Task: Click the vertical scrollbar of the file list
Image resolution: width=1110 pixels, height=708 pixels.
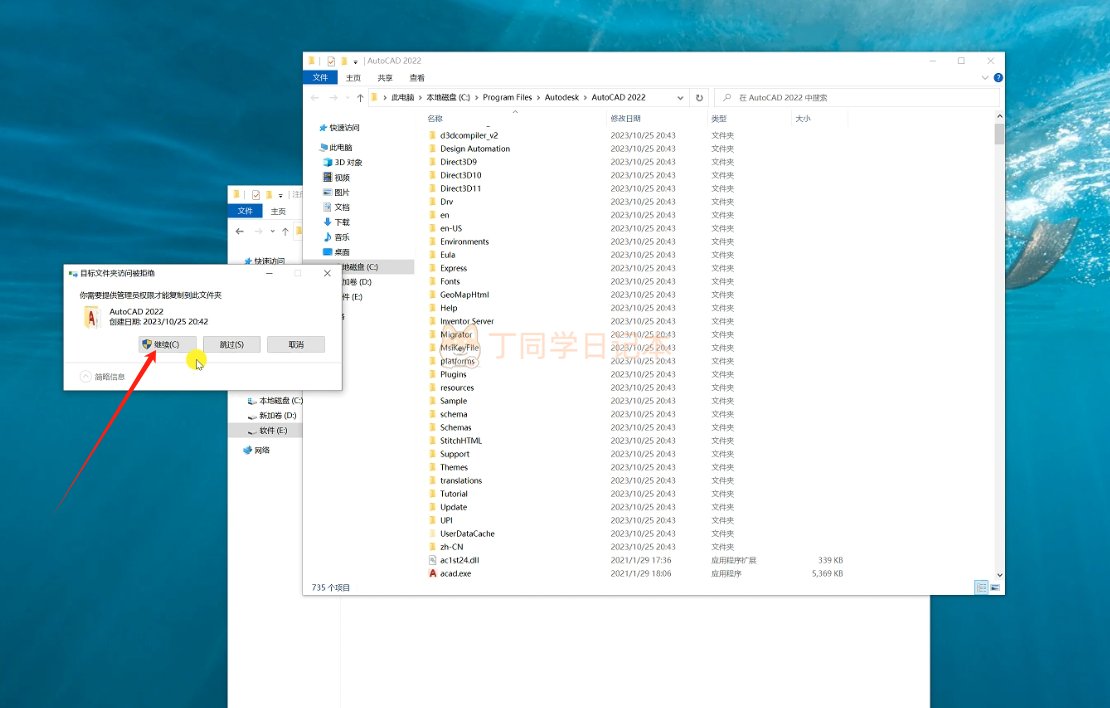Action: (999, 300)
